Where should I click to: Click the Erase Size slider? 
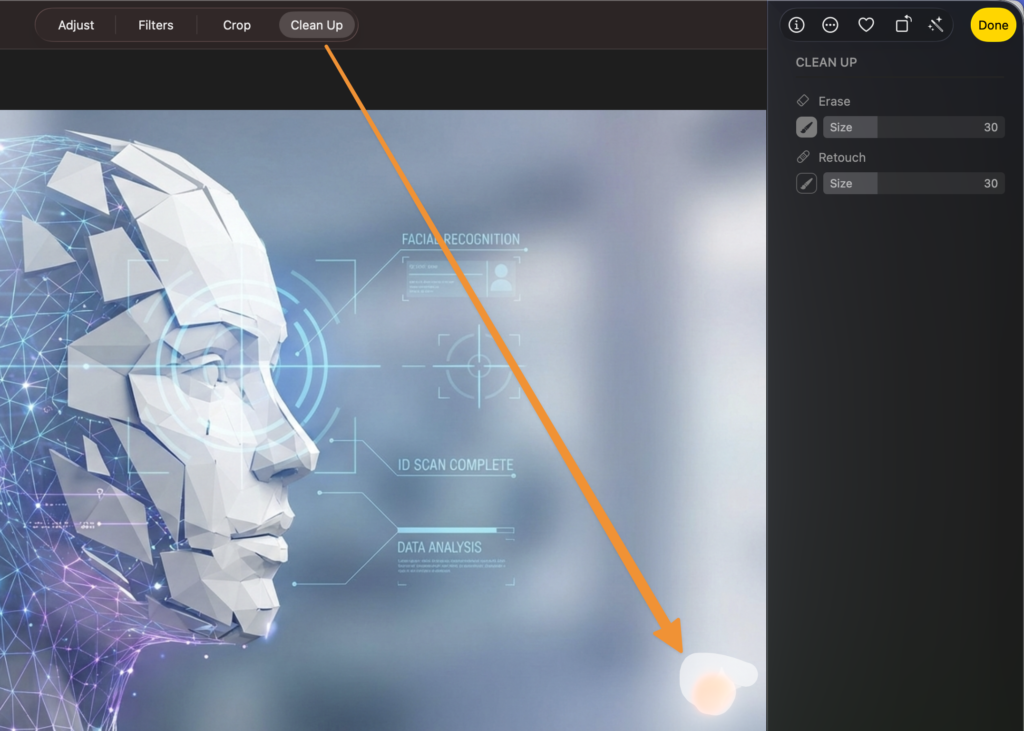coord(913,127)
